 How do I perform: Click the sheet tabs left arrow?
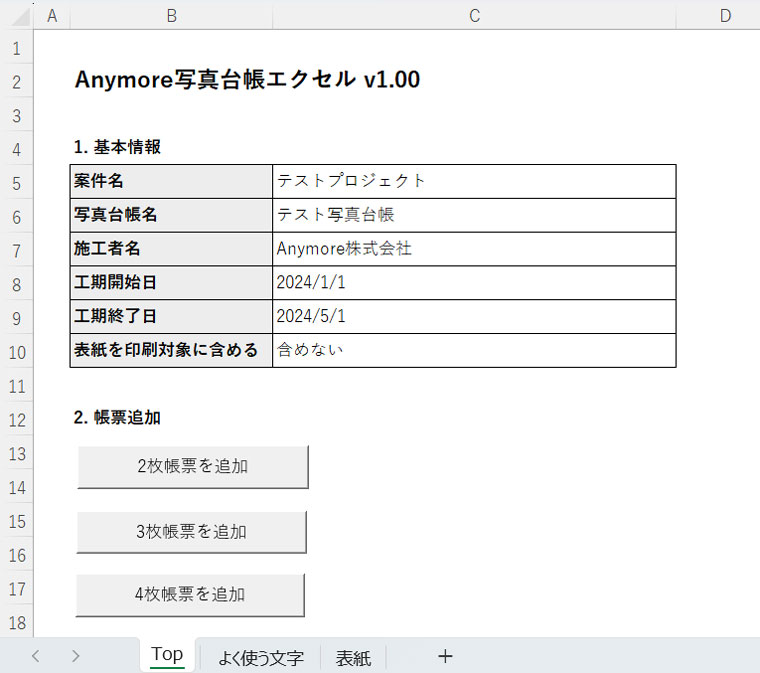[35, 656]
